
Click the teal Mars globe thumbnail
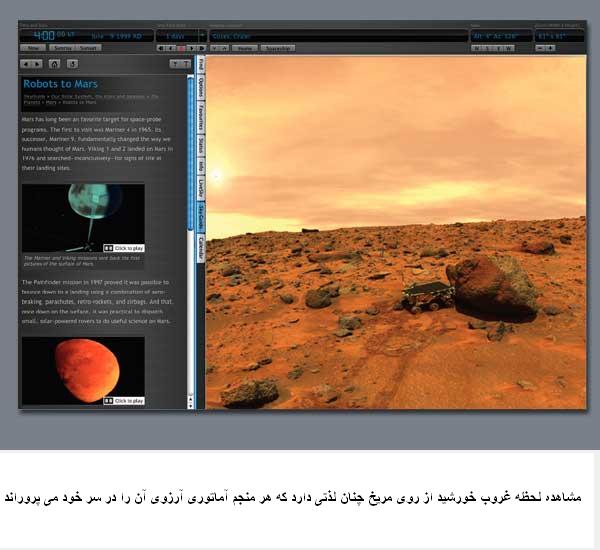point(83,218)
